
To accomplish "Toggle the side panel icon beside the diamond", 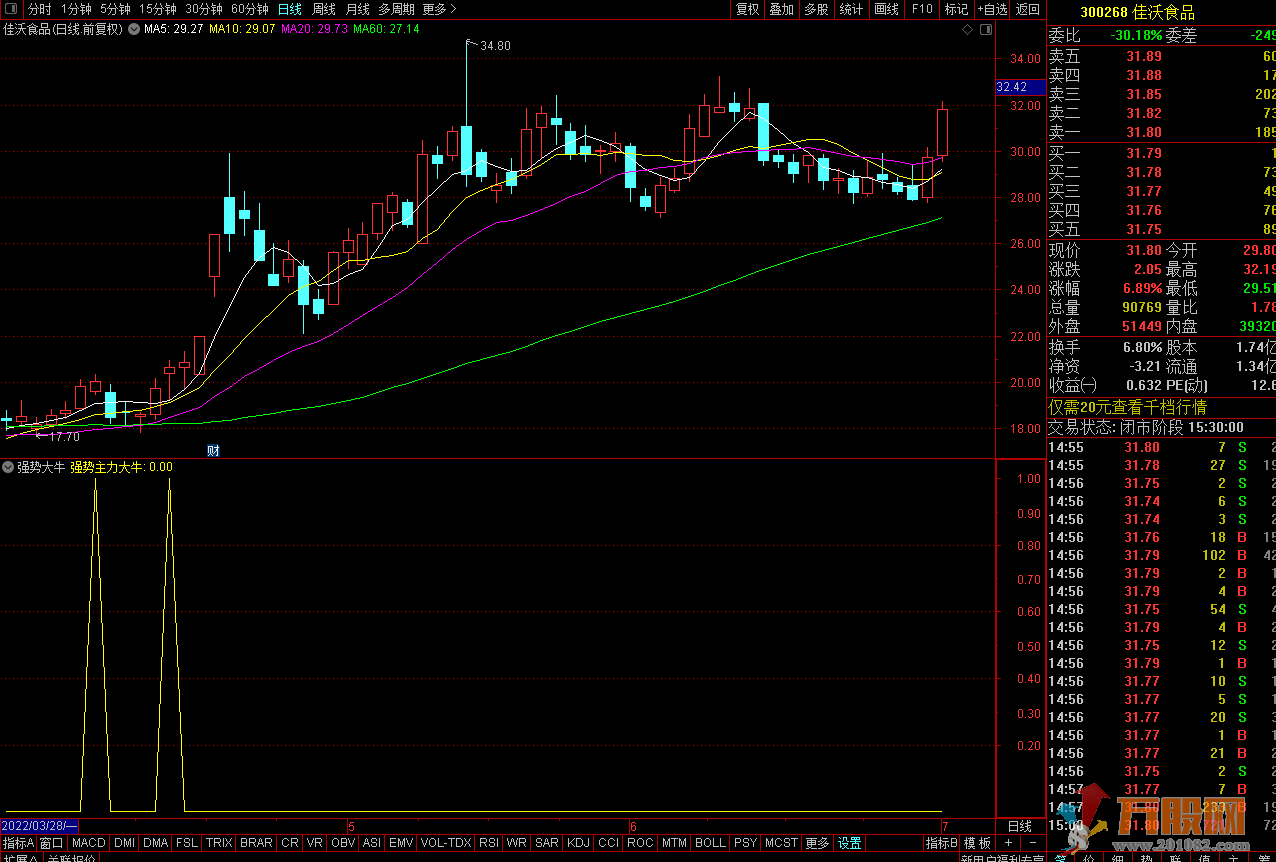I will [x=984, y=30].
